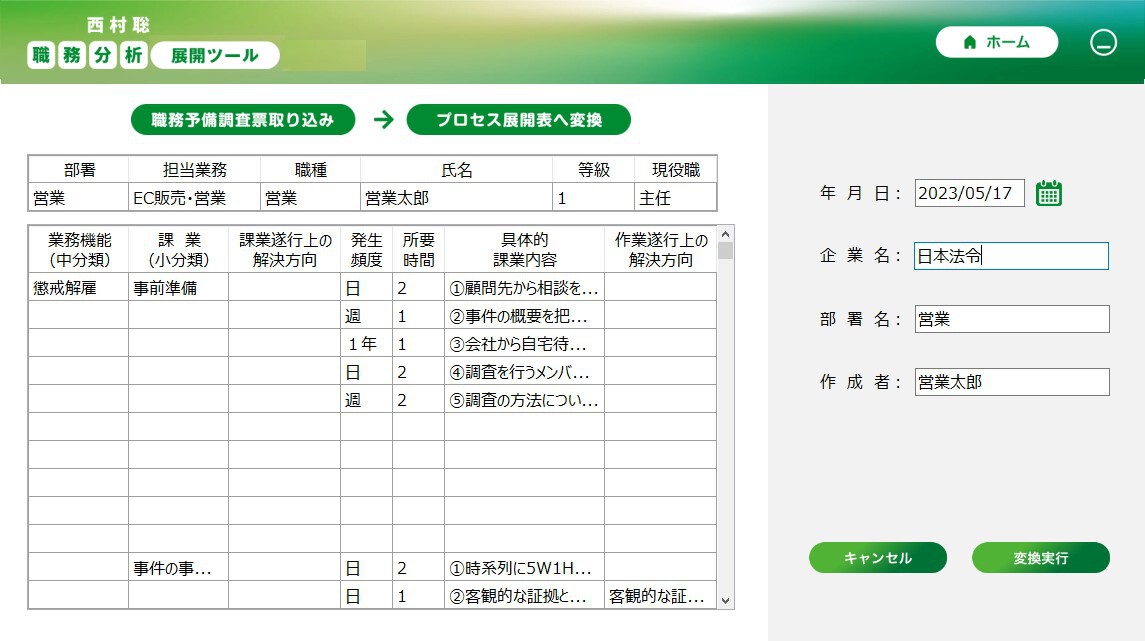The height and width of the screenshot is (641, 1145).
Task: Click the 部署名 text field
Action: click(x=1011, y=319)
